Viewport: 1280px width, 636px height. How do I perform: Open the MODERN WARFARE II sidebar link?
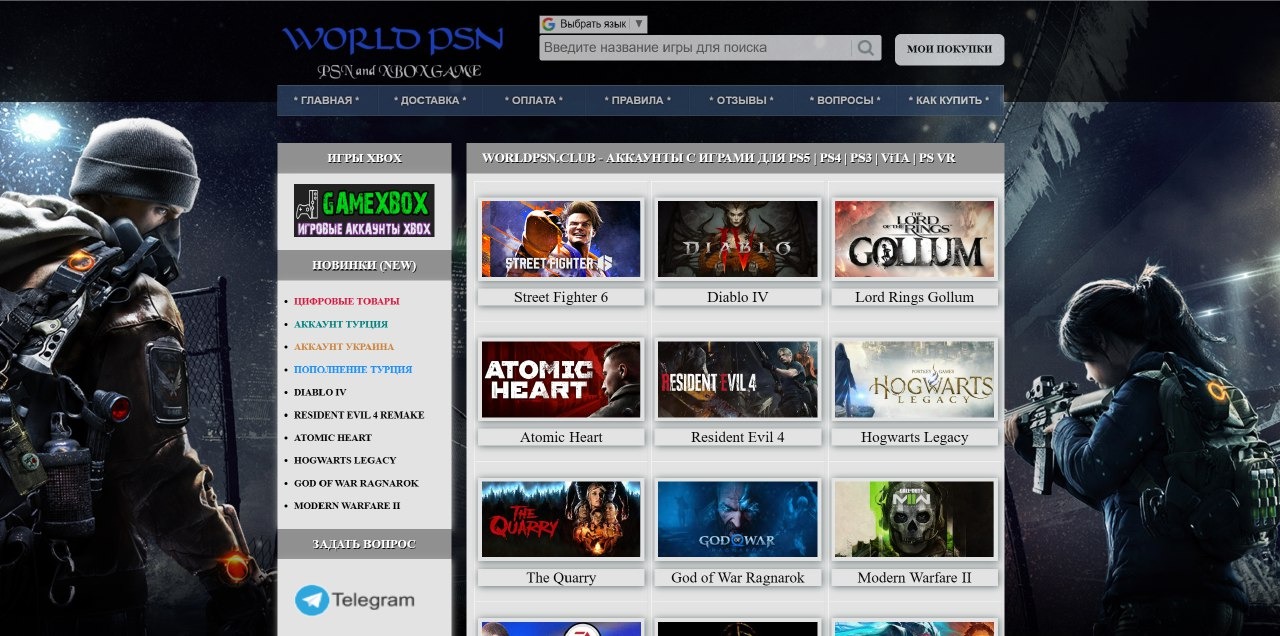pyautogui.click(x=347, y=506)
